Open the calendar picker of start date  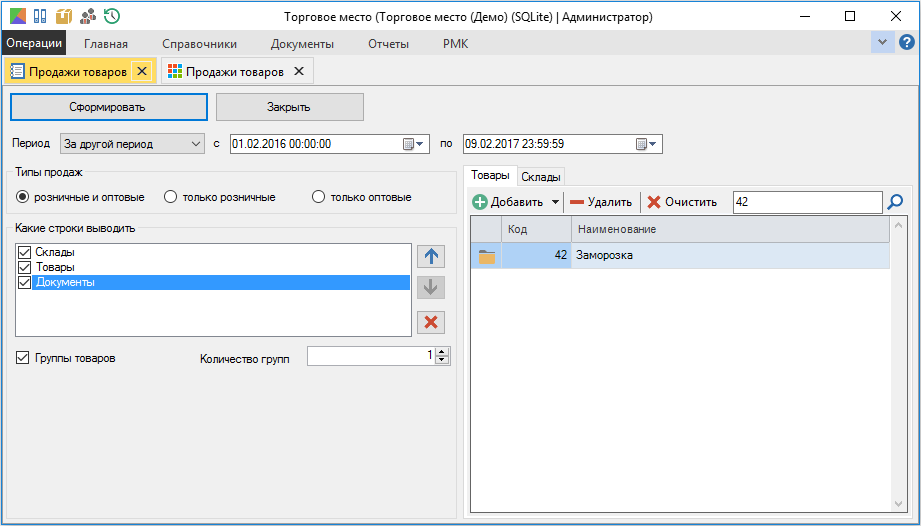pyautogui.click(x=413, y=144)
